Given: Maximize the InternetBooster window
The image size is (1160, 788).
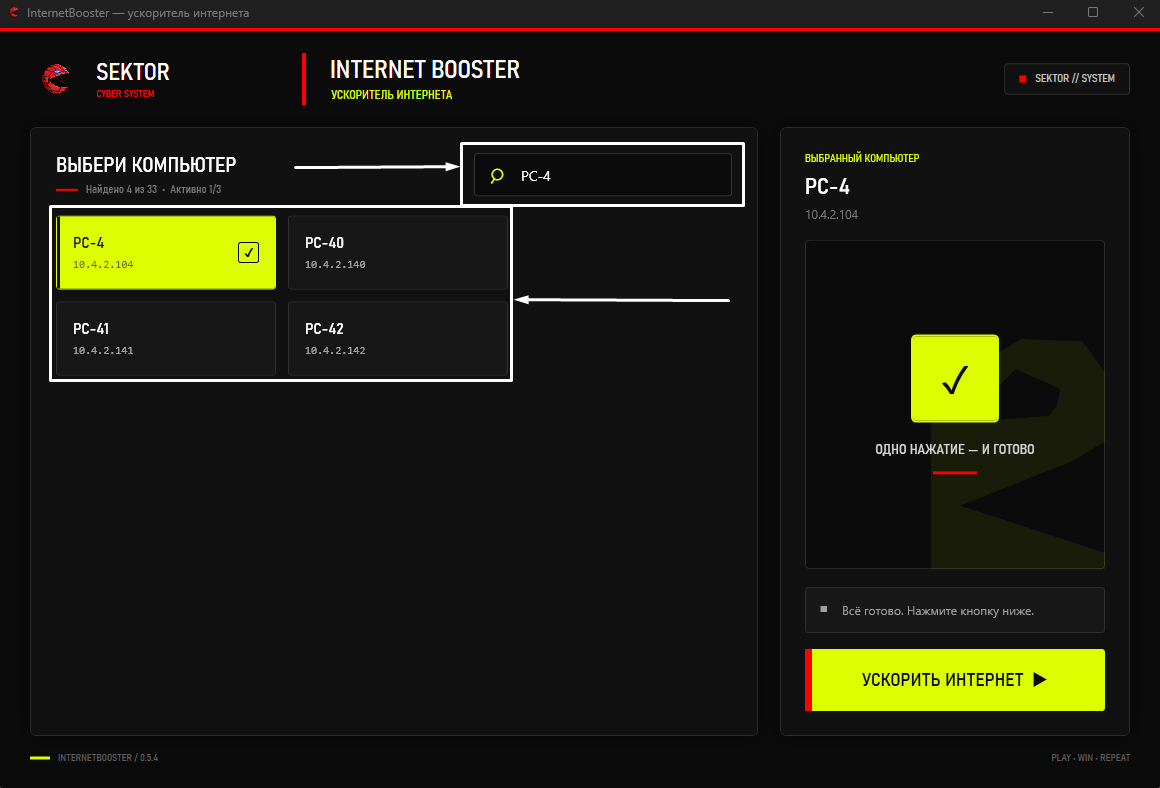Looking at the screenshot, I should 1093,12.
